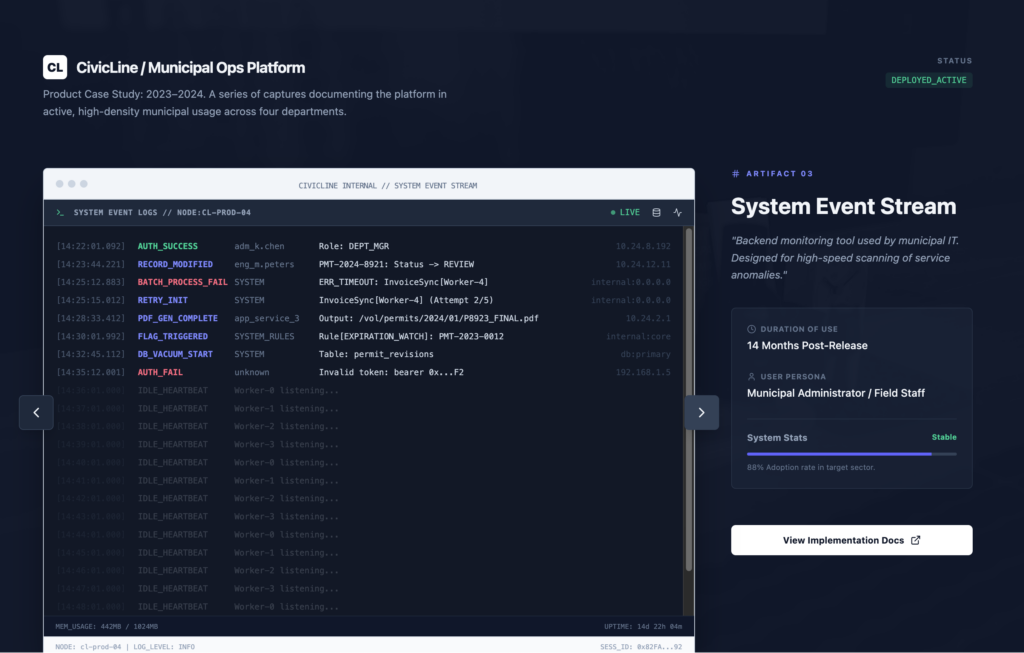The height and width of the screenshot is (653, 1024).
Task: Click the CL CivicLine logo icon
Action: pyautogui.click(x=55, y=67)
